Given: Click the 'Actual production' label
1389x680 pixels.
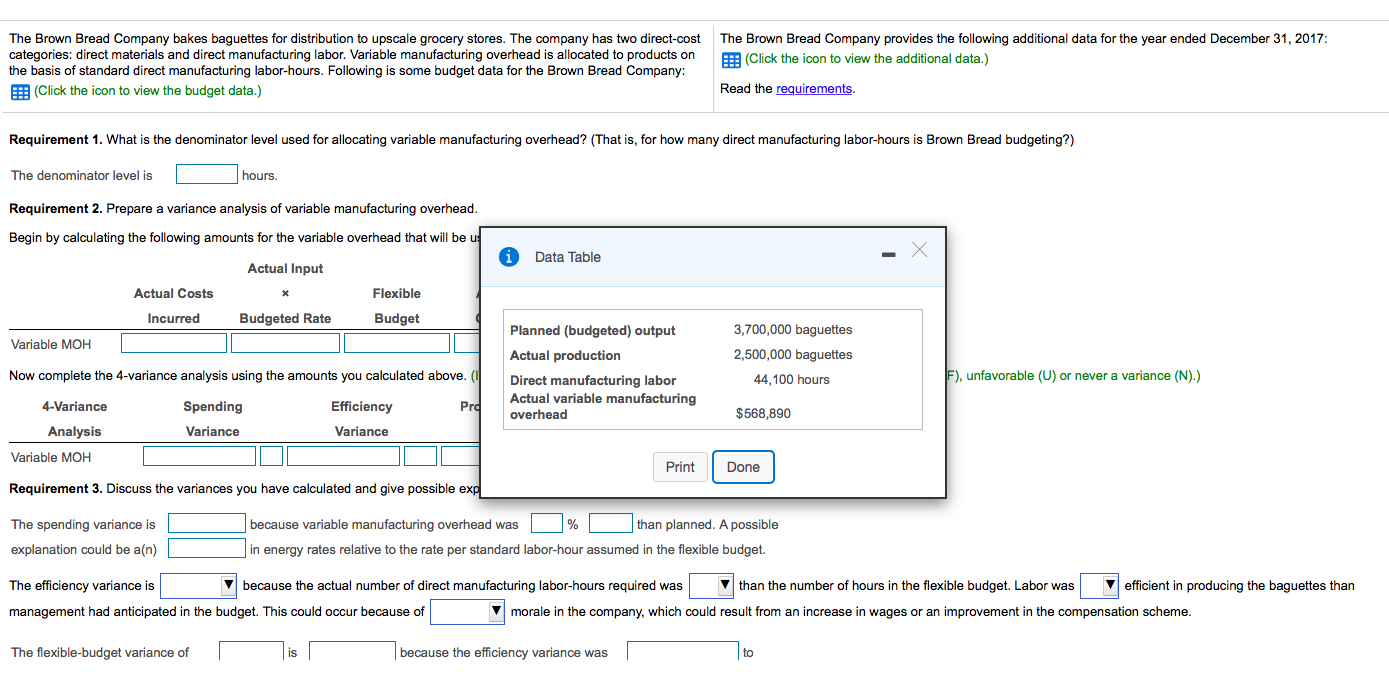Looking at the screenshot, I should pyautogui.click(x=565, y=355).
